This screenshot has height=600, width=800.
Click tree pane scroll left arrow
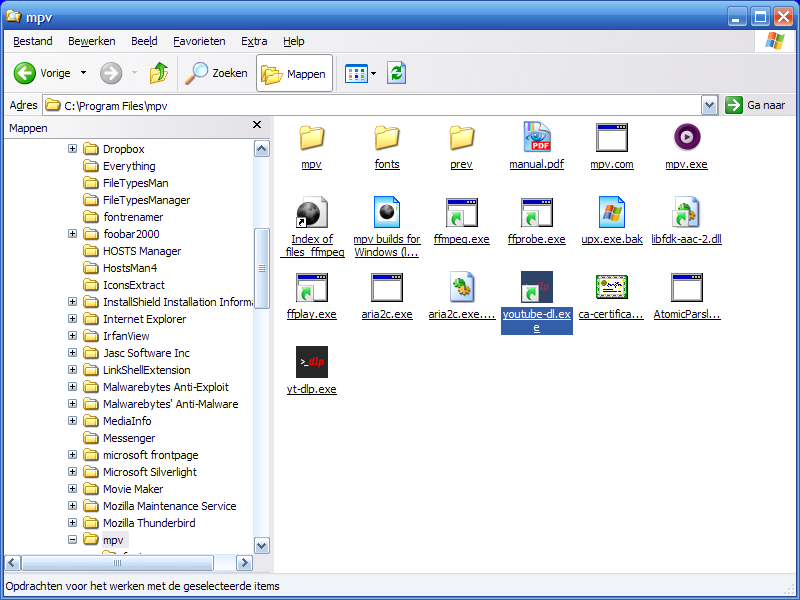click(13, 563)
